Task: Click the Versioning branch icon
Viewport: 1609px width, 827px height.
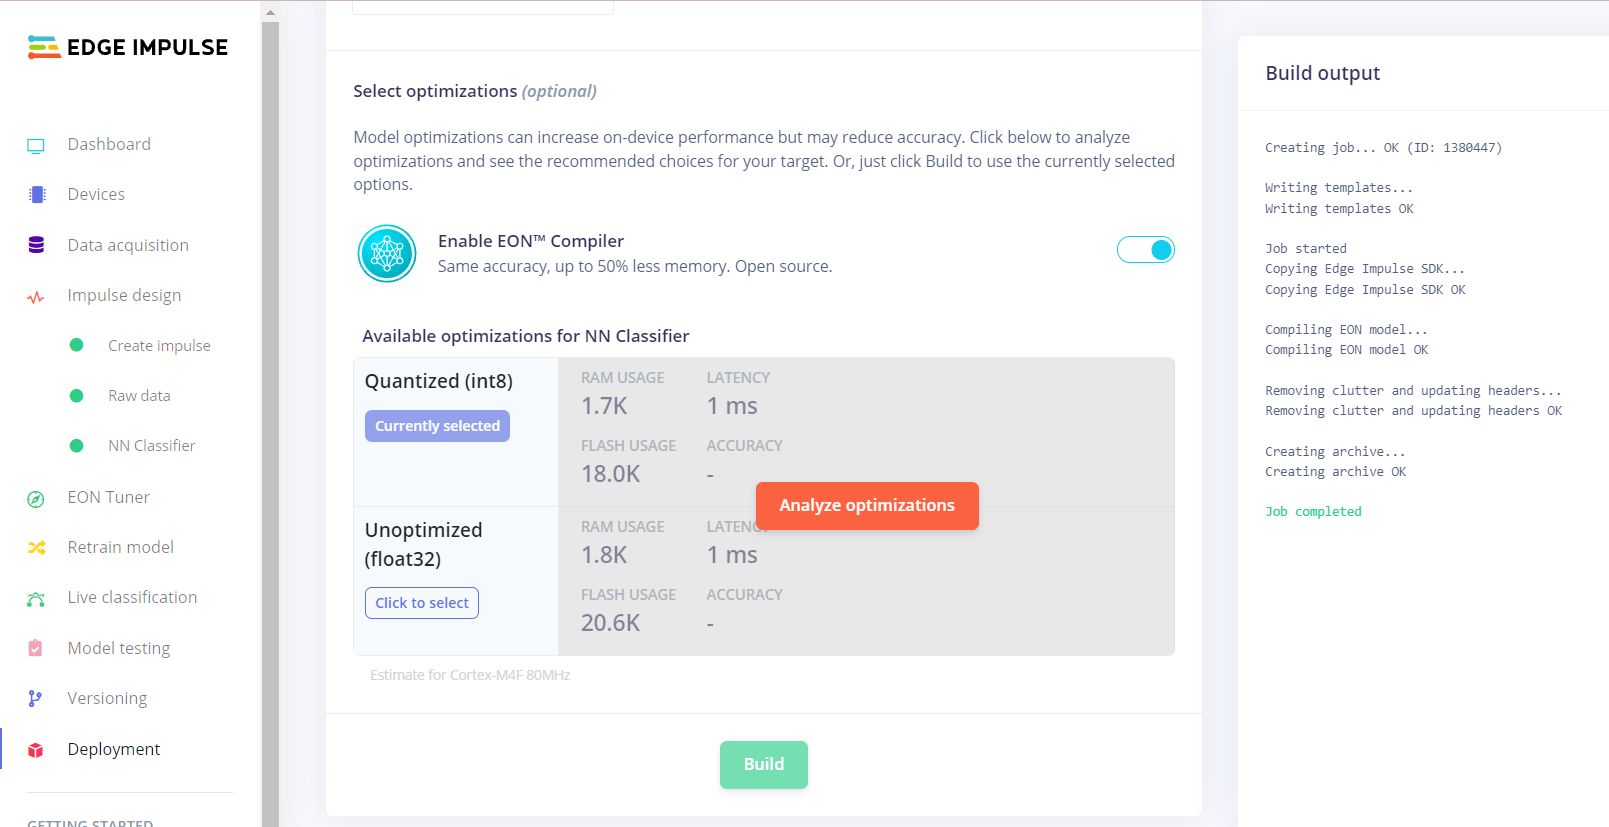Action: tap(35, 699)
